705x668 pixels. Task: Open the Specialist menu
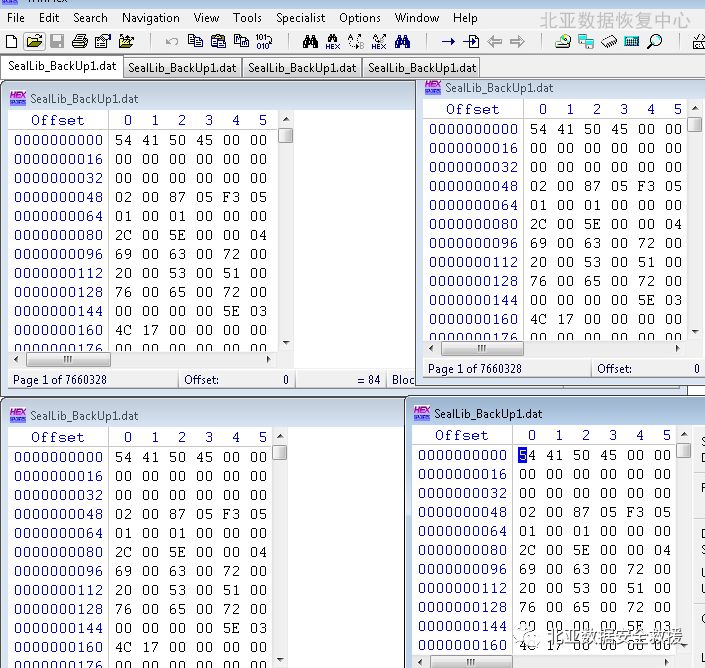(300, 18)
